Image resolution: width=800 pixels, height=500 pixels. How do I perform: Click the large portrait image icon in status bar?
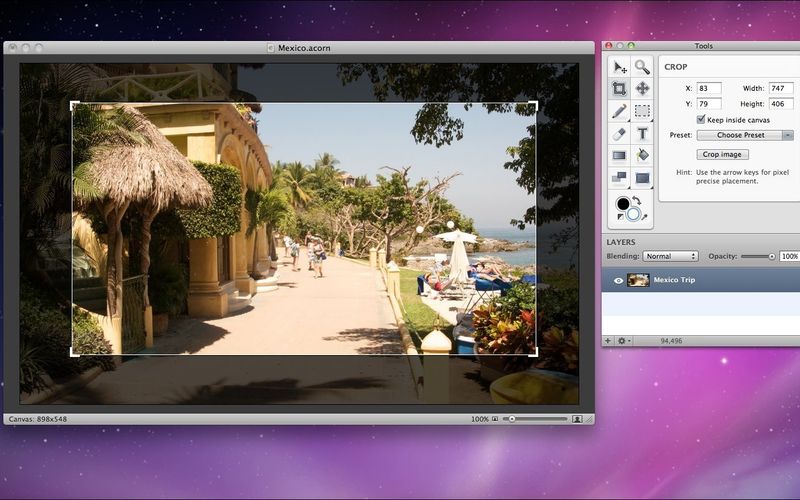pyautogui.click(x=577, y=419)
